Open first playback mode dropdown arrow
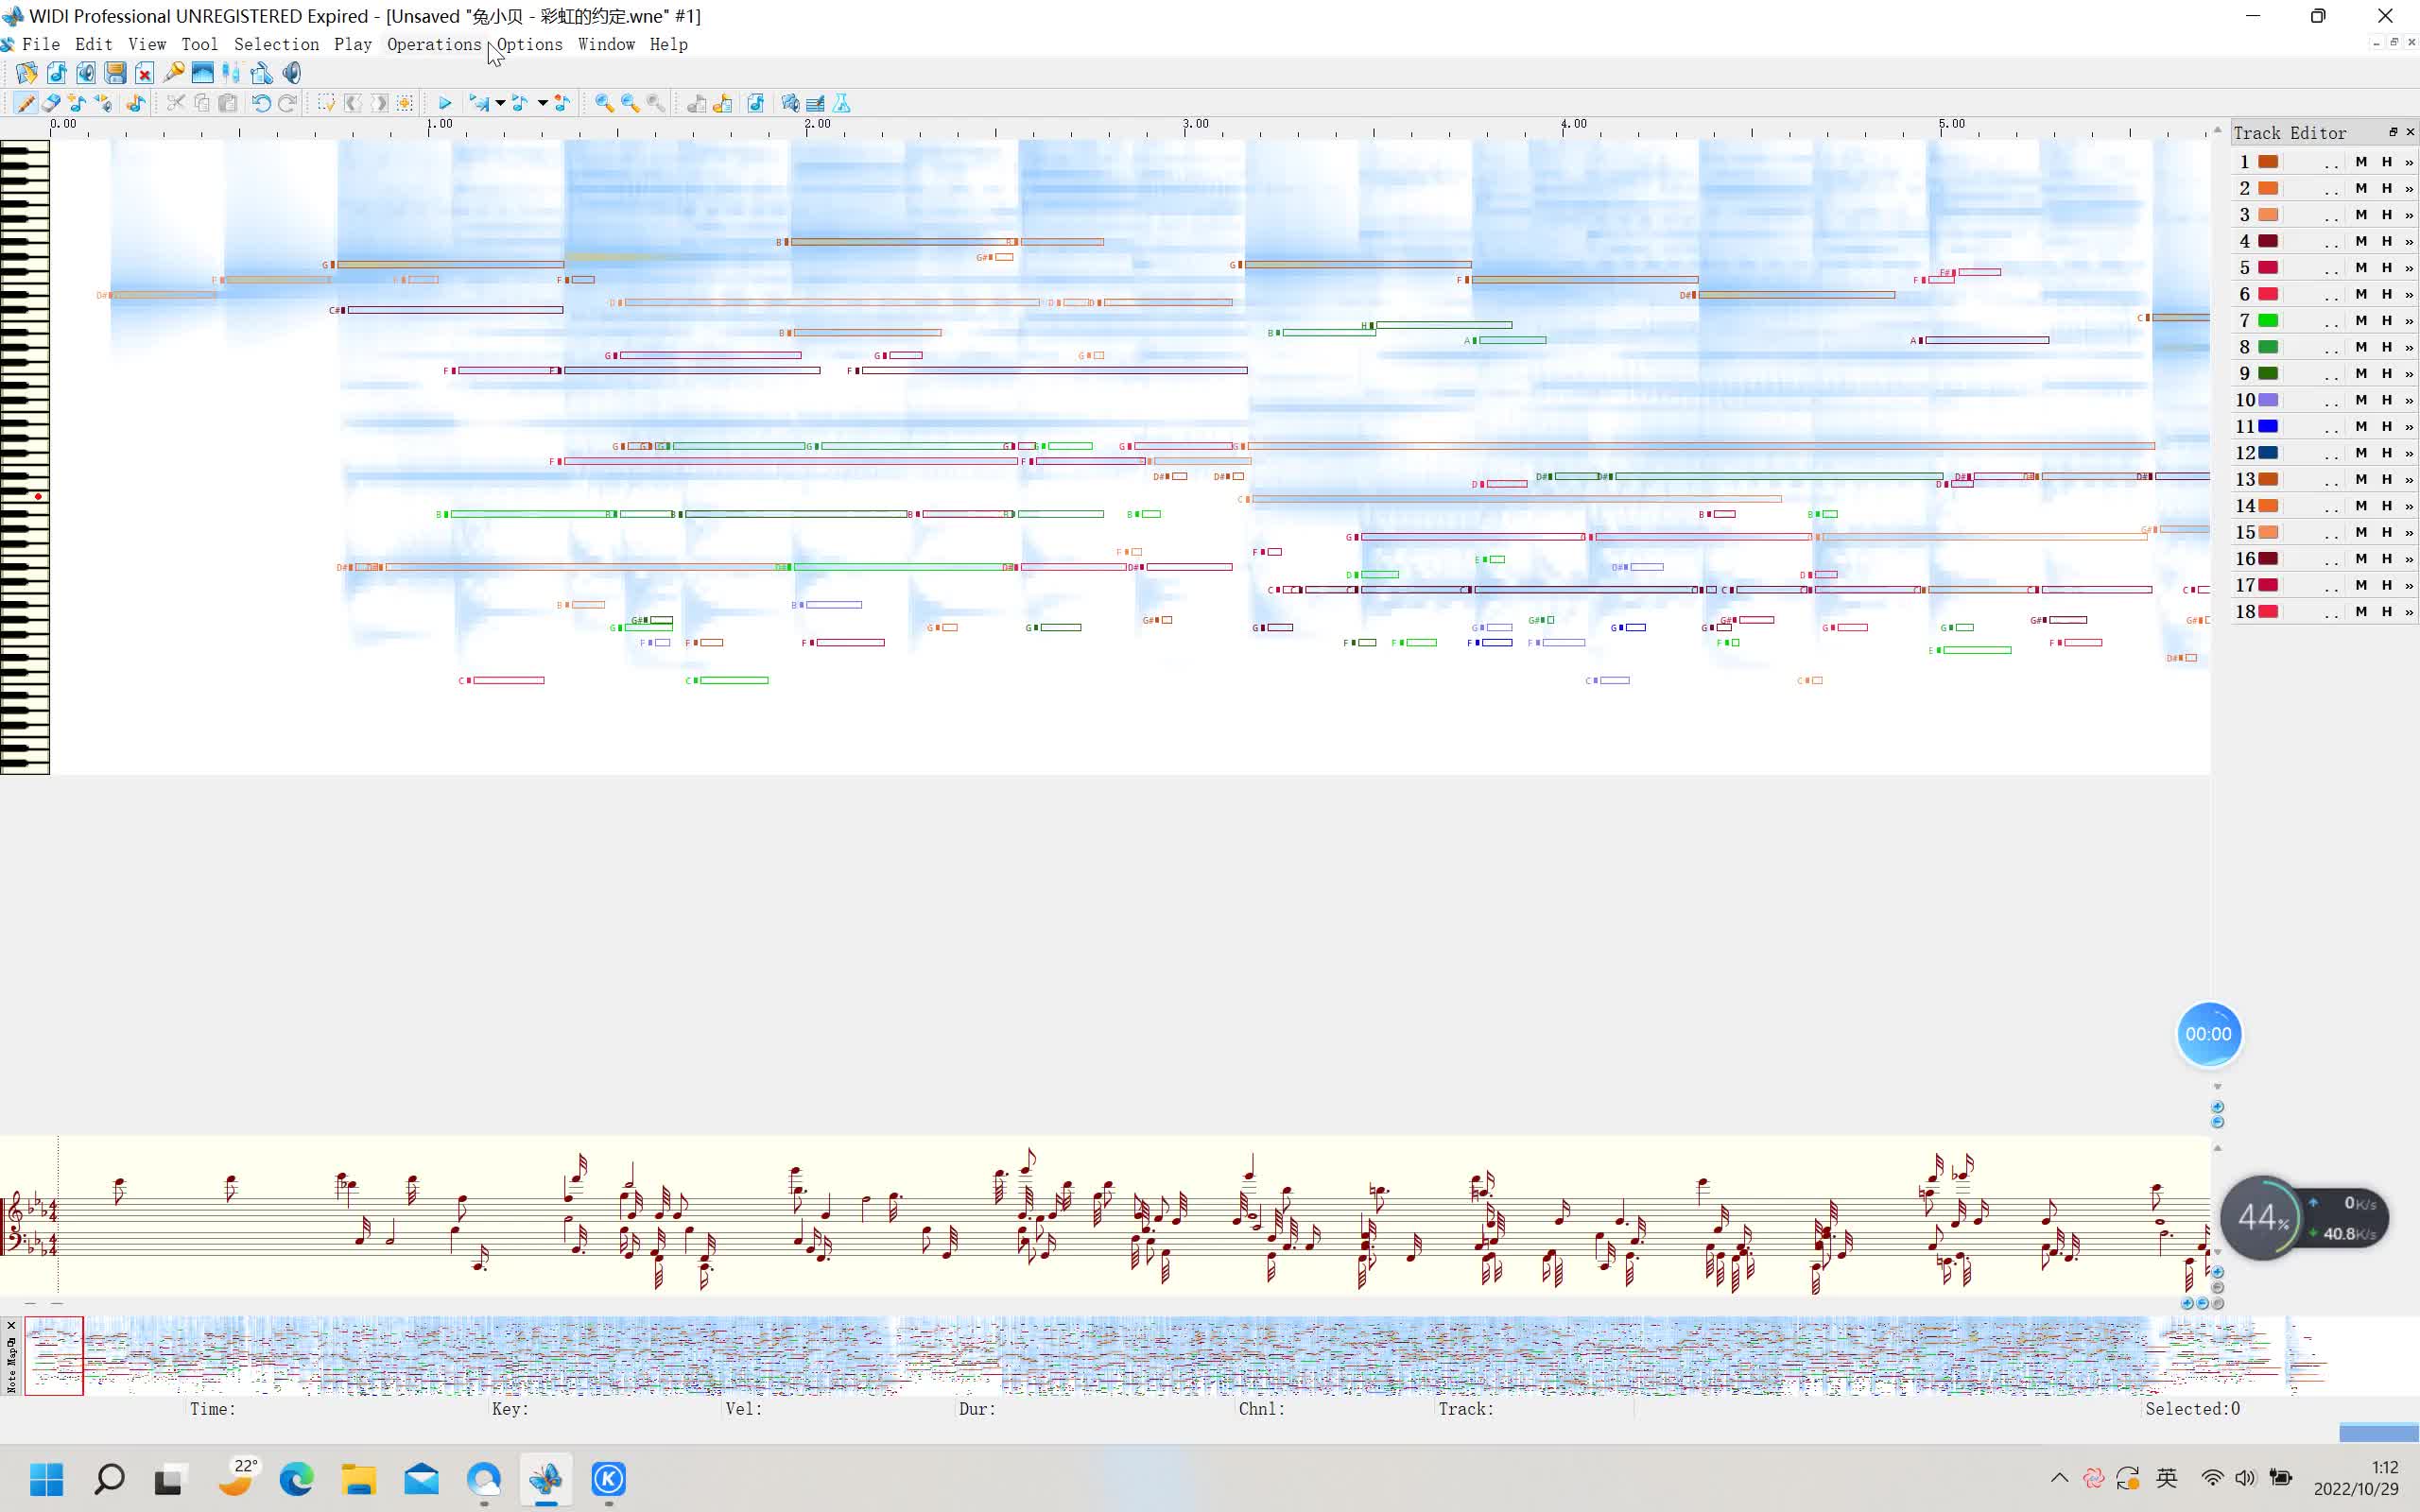Image resolution: width=2420 pixels, height=1512 pixels. [x=500, y=103]
